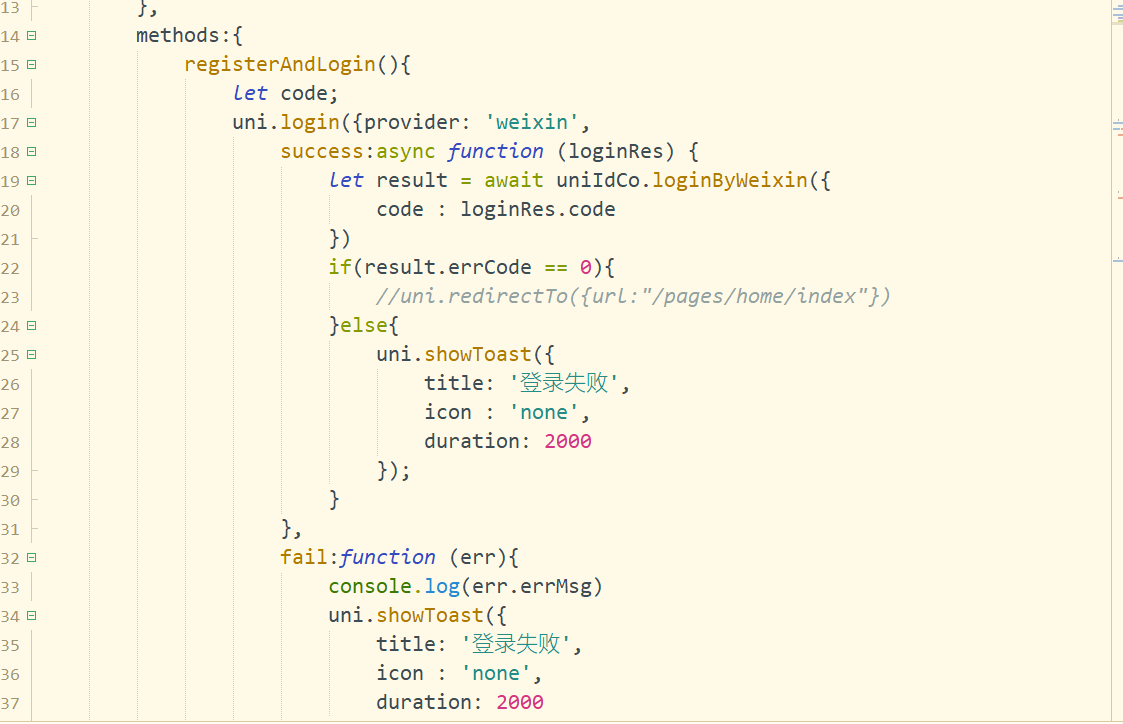Click the vertical scrollbar track on right
This screenshot has height=724, width=1123.
(1116, 400)
